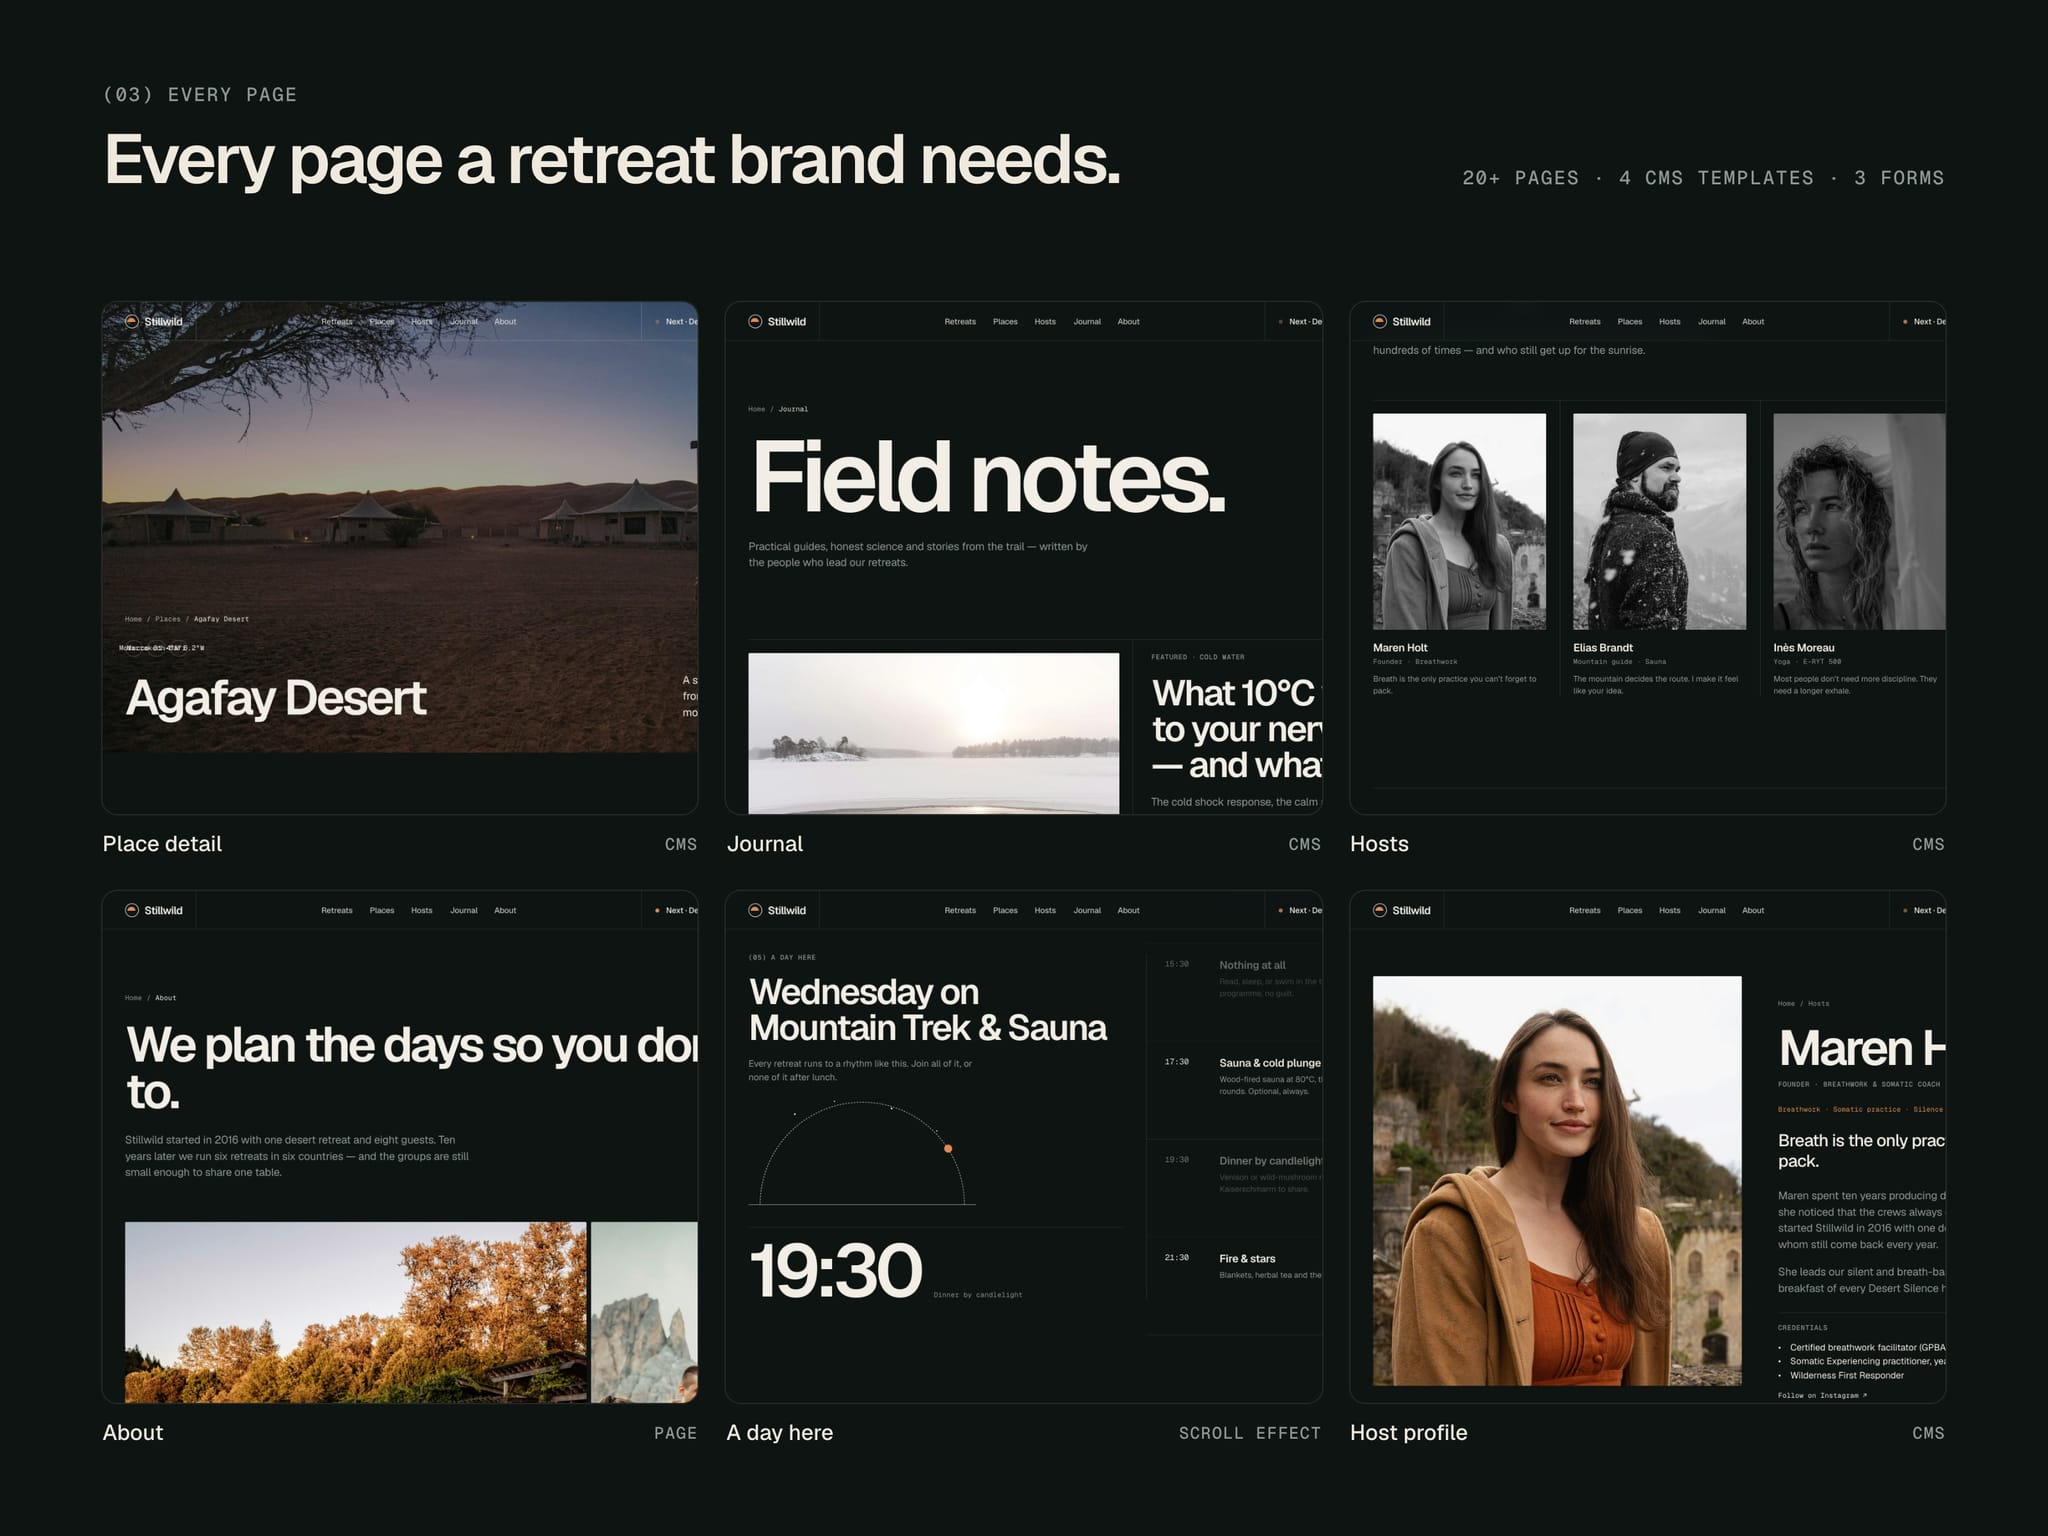Open About nav item in Host profile card

pyautogui.click(x=1753, y=910)
